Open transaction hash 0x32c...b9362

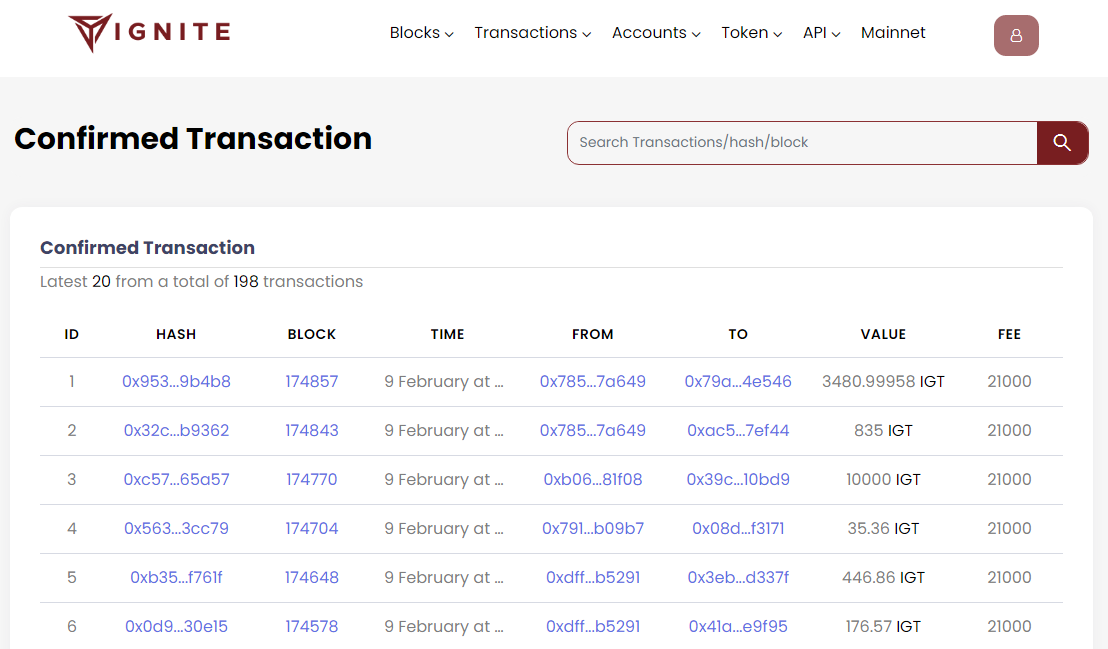176,431
